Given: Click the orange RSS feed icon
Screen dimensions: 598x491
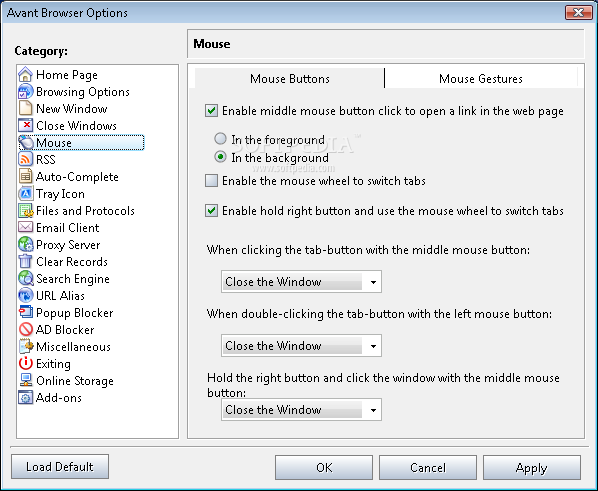Looking at the screenshot, I should point(26,159).
